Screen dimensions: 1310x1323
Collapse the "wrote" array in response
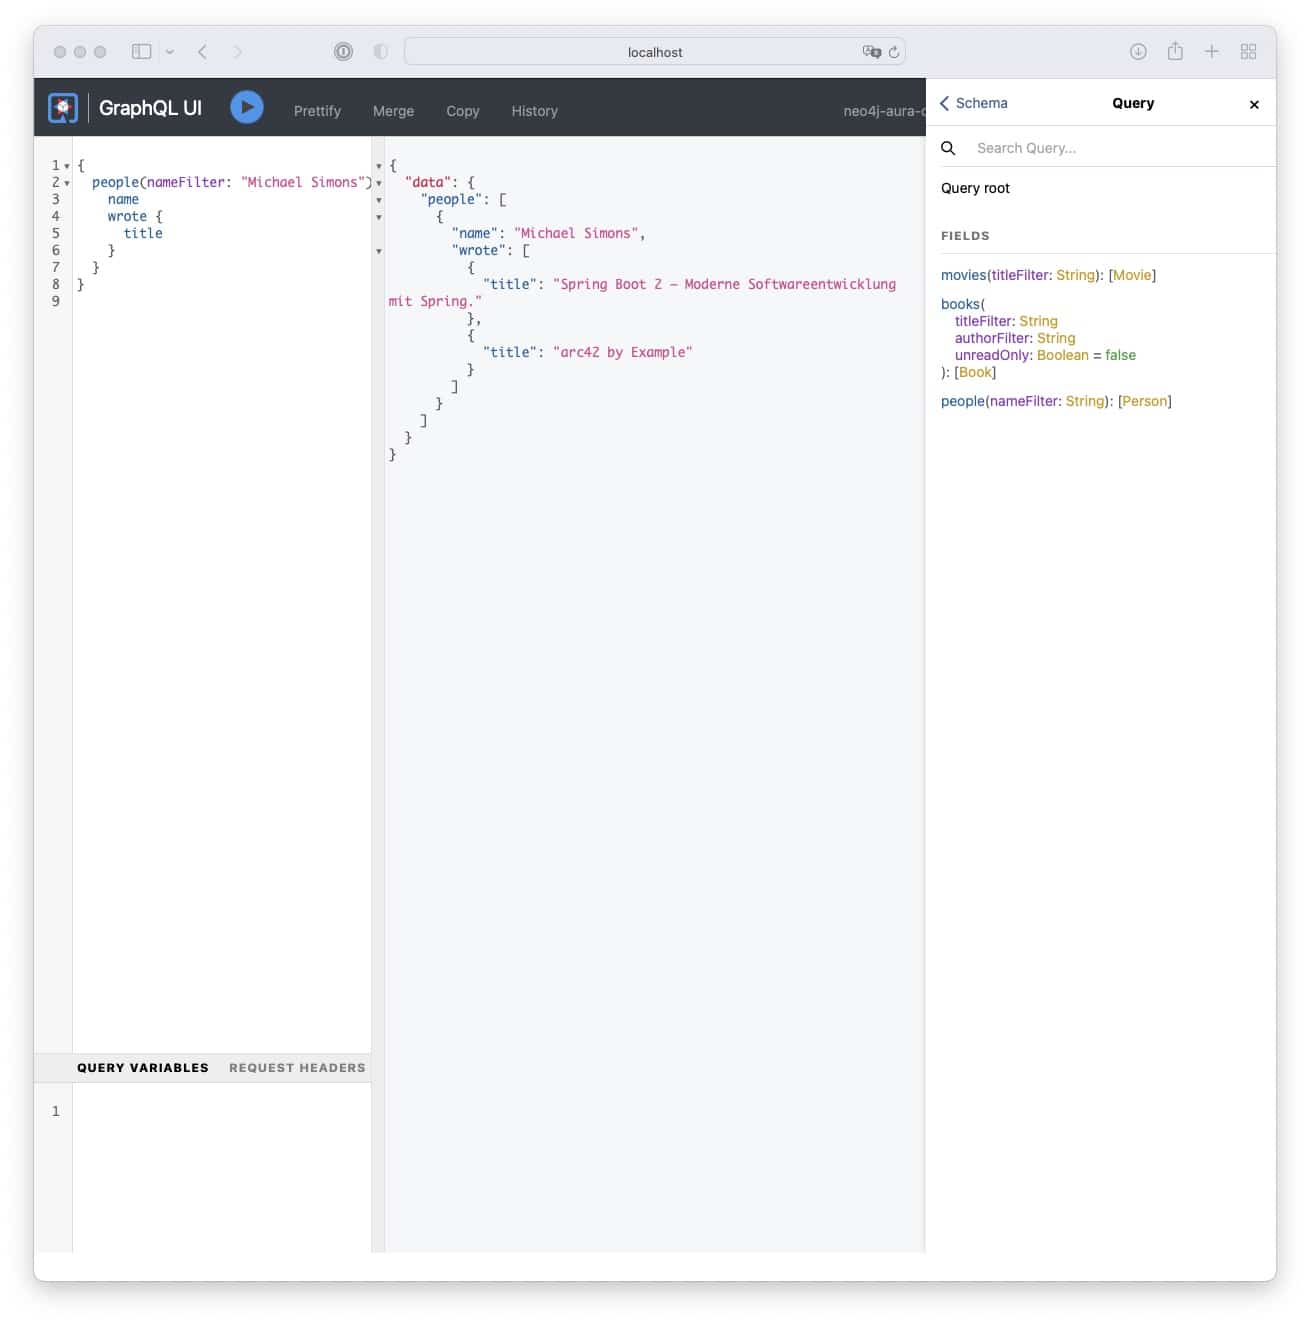[x=379, y=251]
